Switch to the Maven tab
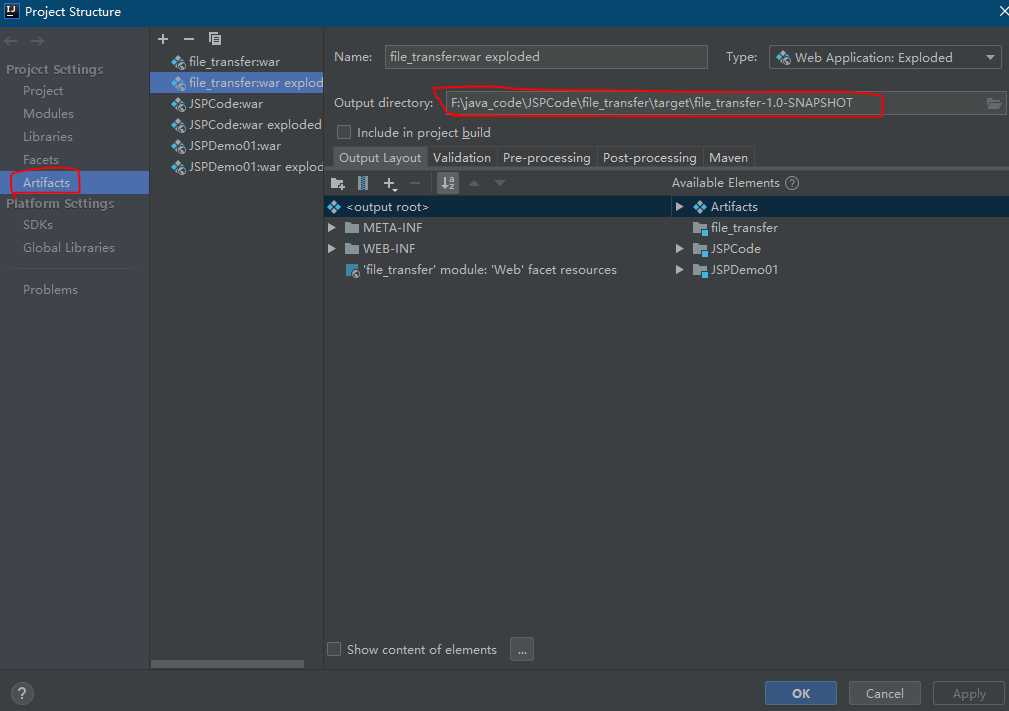The width and height of the screenshot is (1009, 711). [728, 158]
